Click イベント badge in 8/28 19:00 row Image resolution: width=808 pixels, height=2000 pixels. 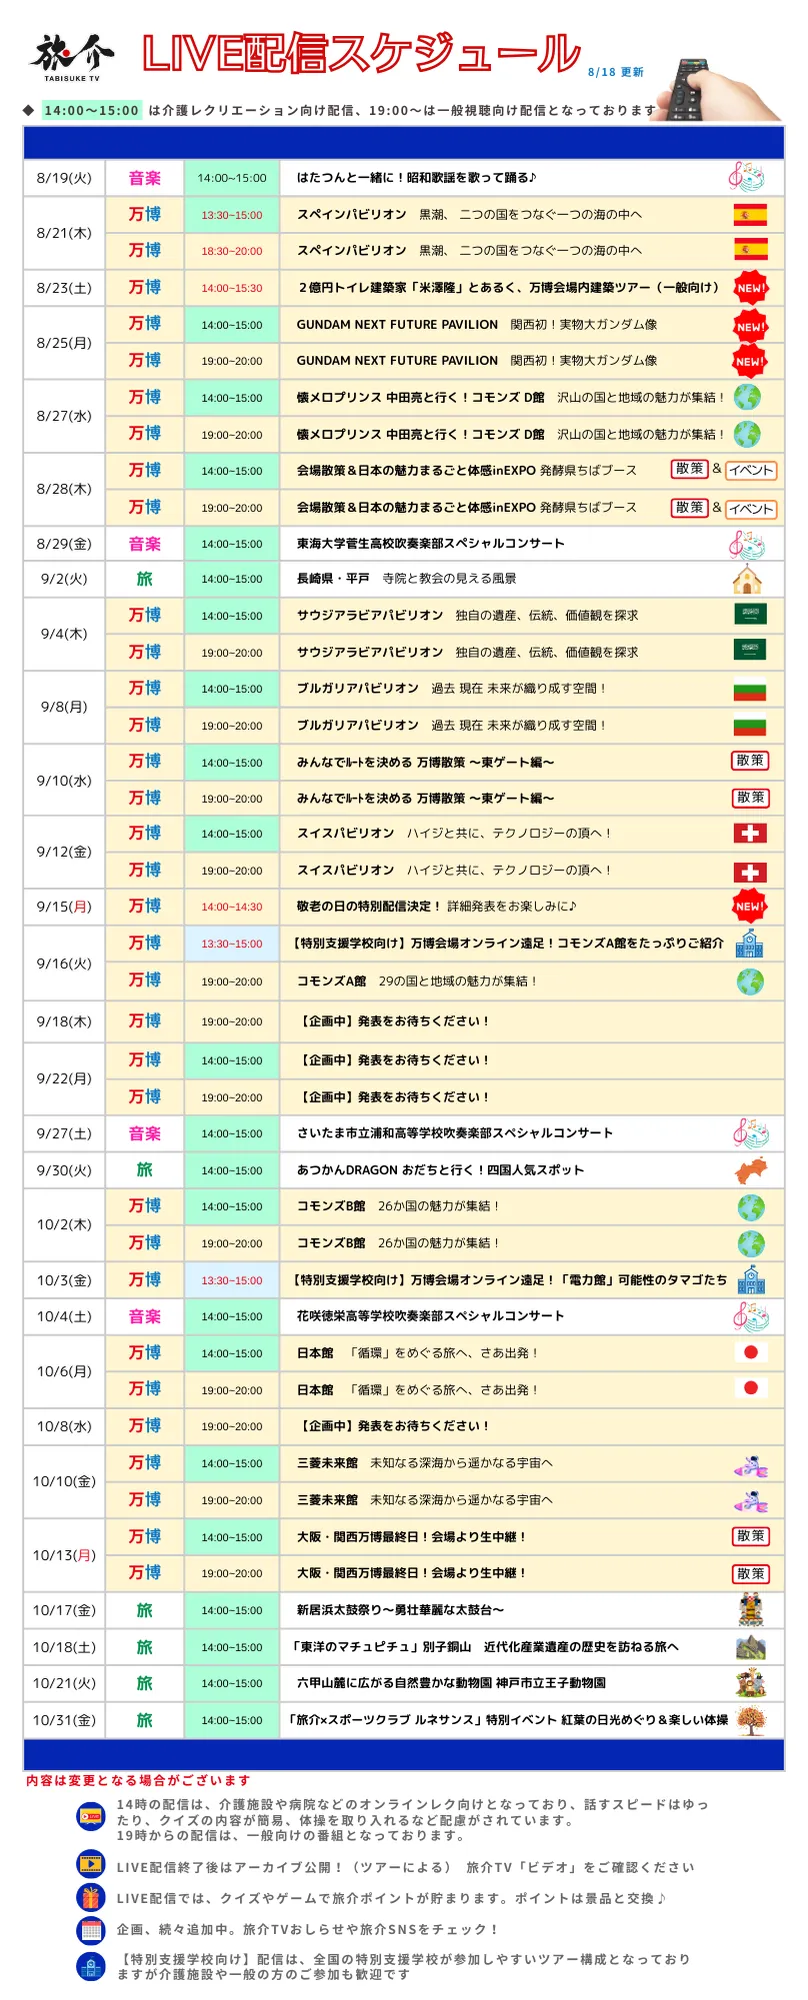[751, 508]
